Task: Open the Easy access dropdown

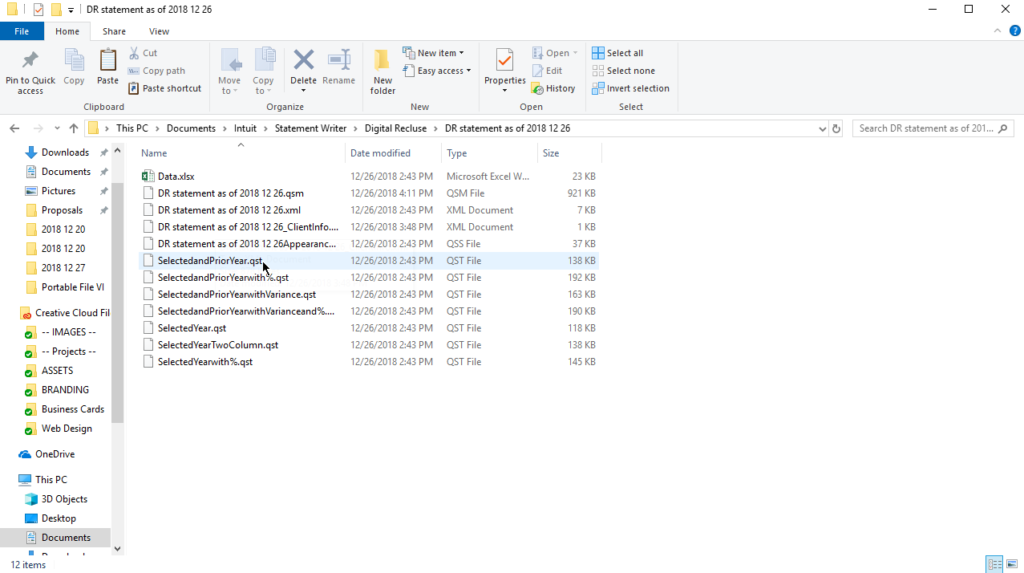Action: click(x=437, y=71)
